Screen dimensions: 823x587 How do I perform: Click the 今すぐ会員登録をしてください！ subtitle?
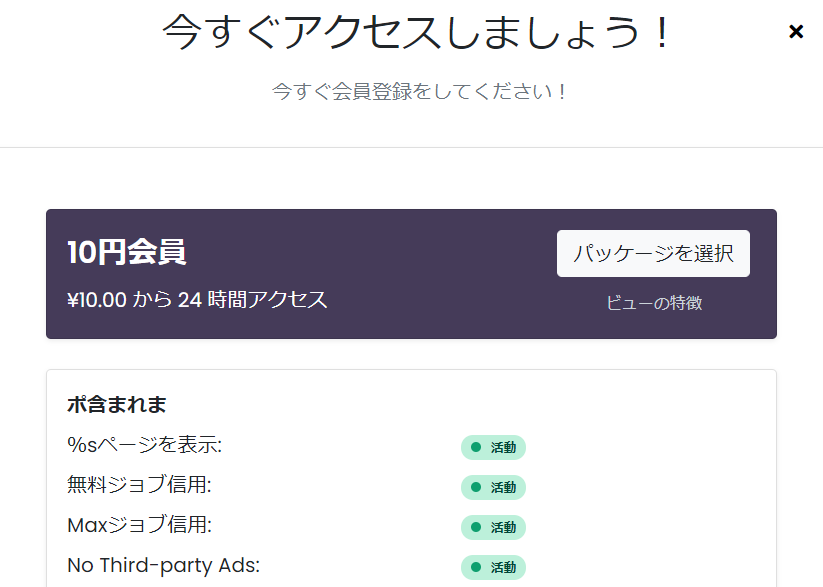tap(419, 91)
